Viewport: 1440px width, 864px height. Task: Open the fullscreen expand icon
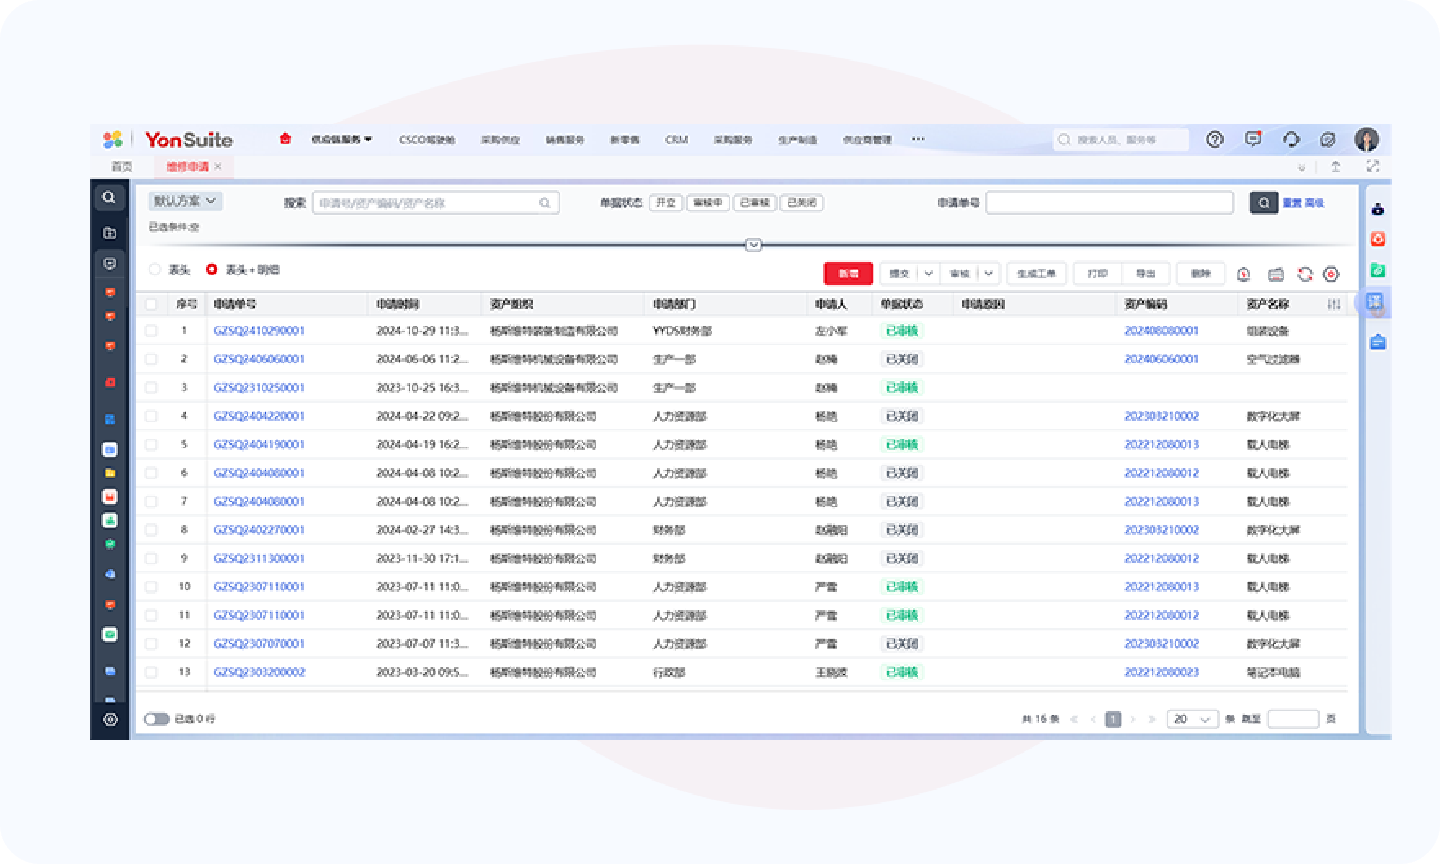coord(1373,166)
